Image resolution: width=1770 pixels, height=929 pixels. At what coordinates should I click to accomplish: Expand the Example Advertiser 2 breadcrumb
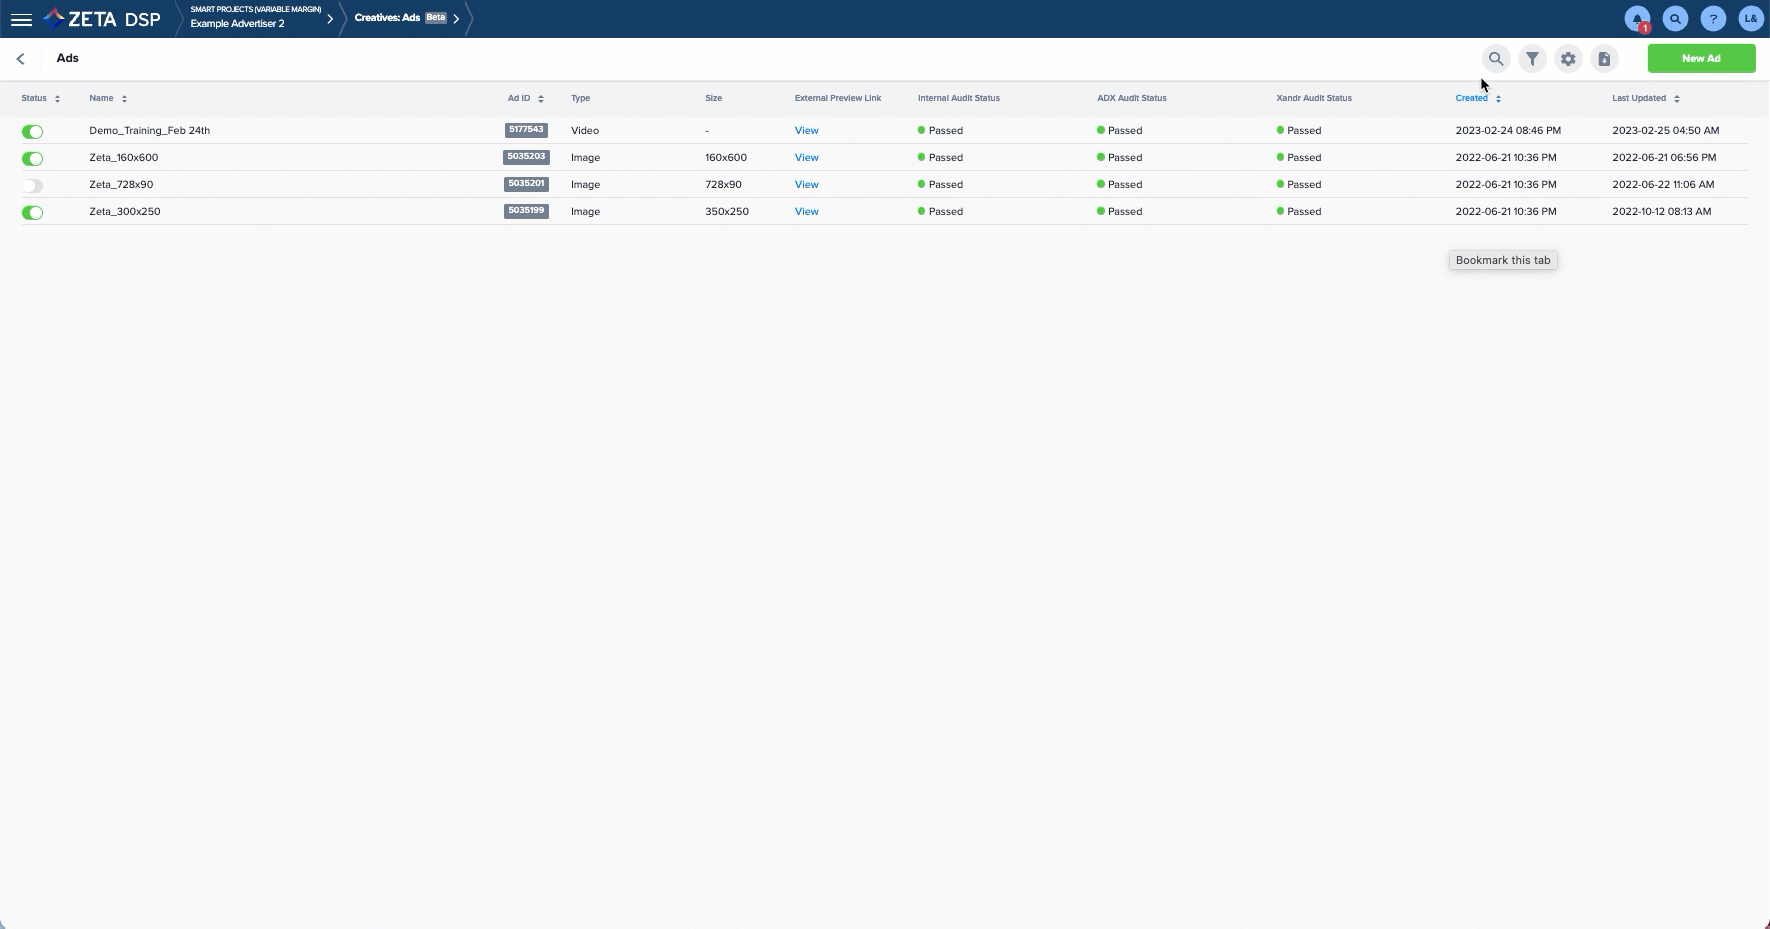pyautogui.click(x=329, y=19)
